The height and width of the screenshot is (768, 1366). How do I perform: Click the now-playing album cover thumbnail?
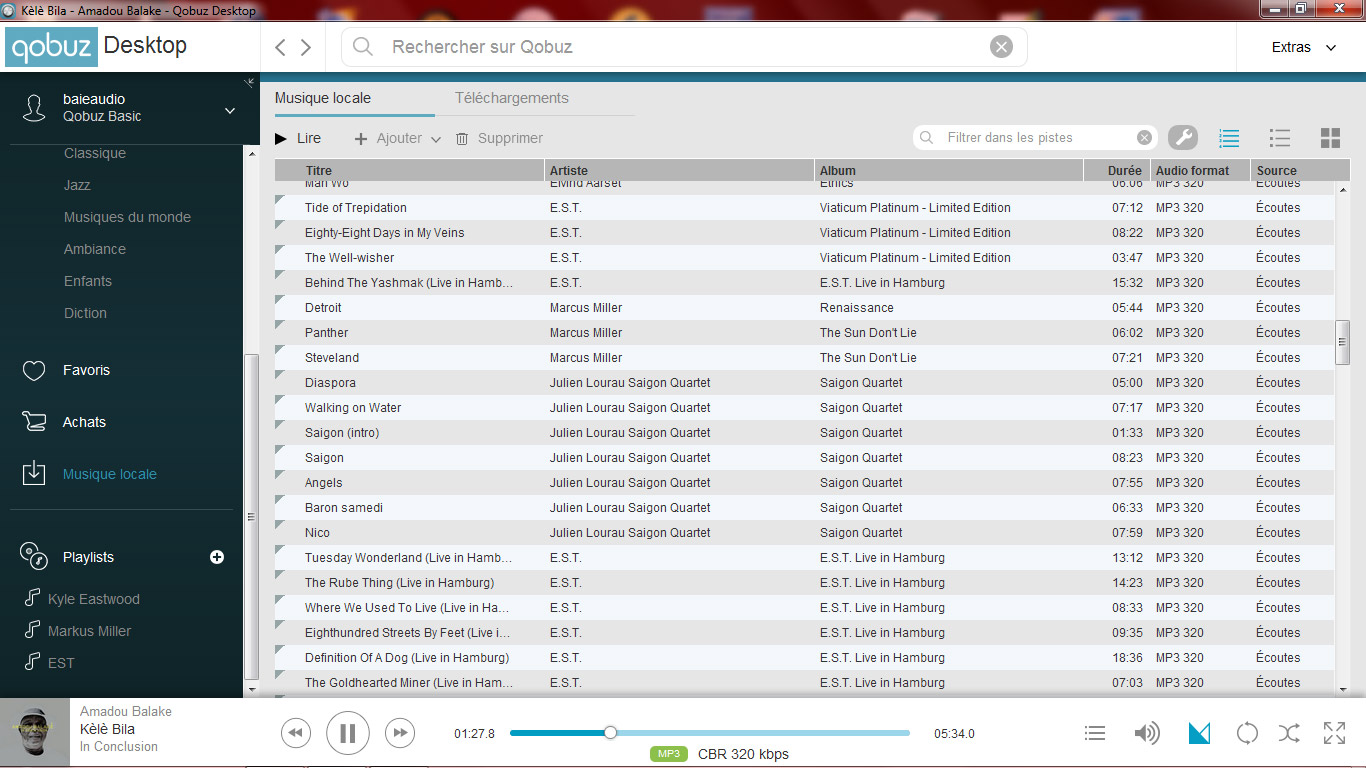(35, 733)
